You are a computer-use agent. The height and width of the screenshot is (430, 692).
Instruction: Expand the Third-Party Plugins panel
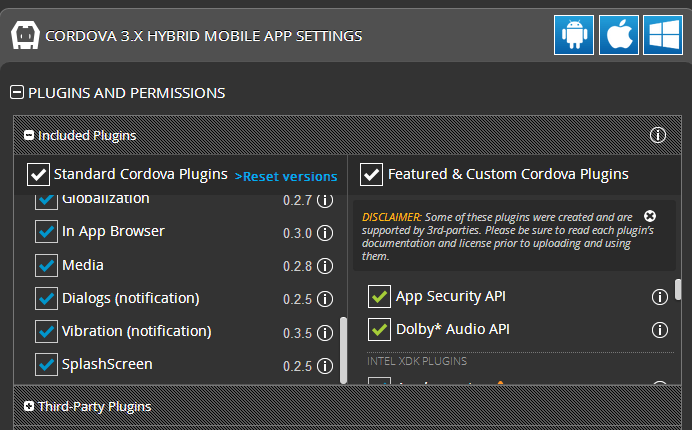29,407
